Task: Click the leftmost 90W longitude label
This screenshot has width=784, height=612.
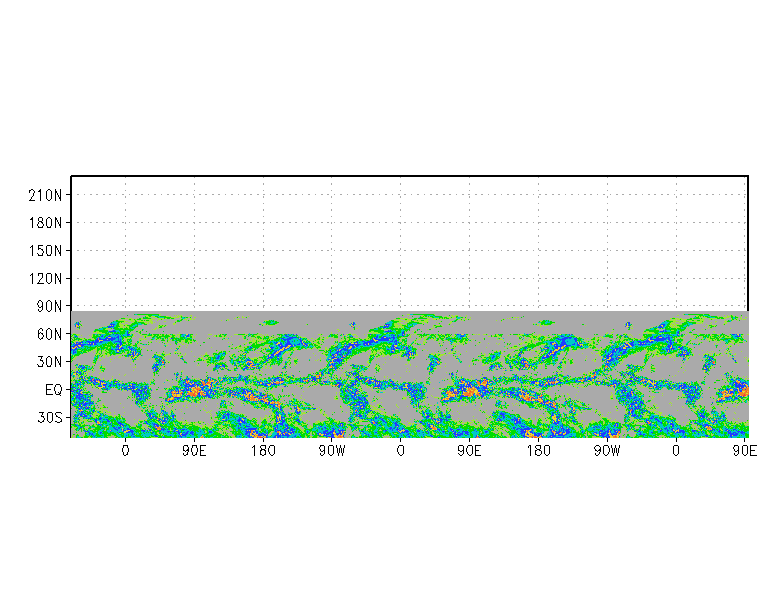Action: tap(332, 451)
